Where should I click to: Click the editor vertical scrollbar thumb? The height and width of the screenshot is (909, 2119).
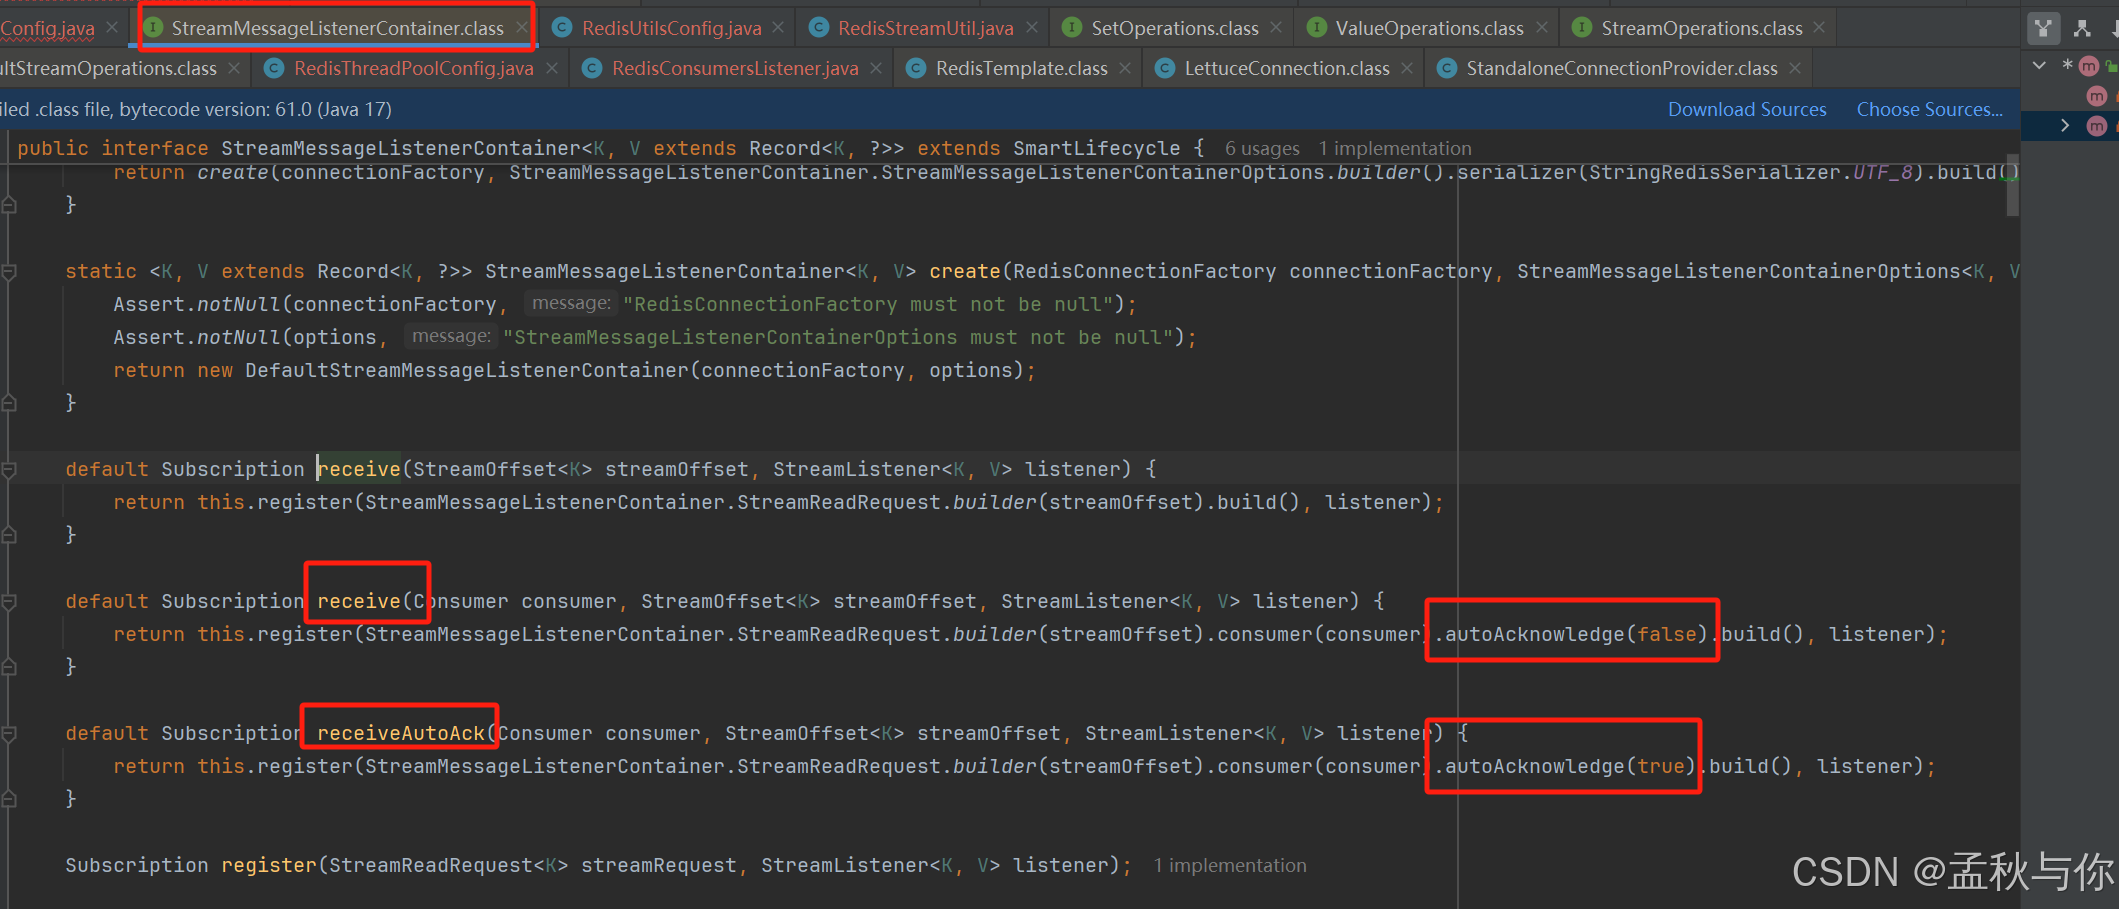click(x=2012, y=185)
